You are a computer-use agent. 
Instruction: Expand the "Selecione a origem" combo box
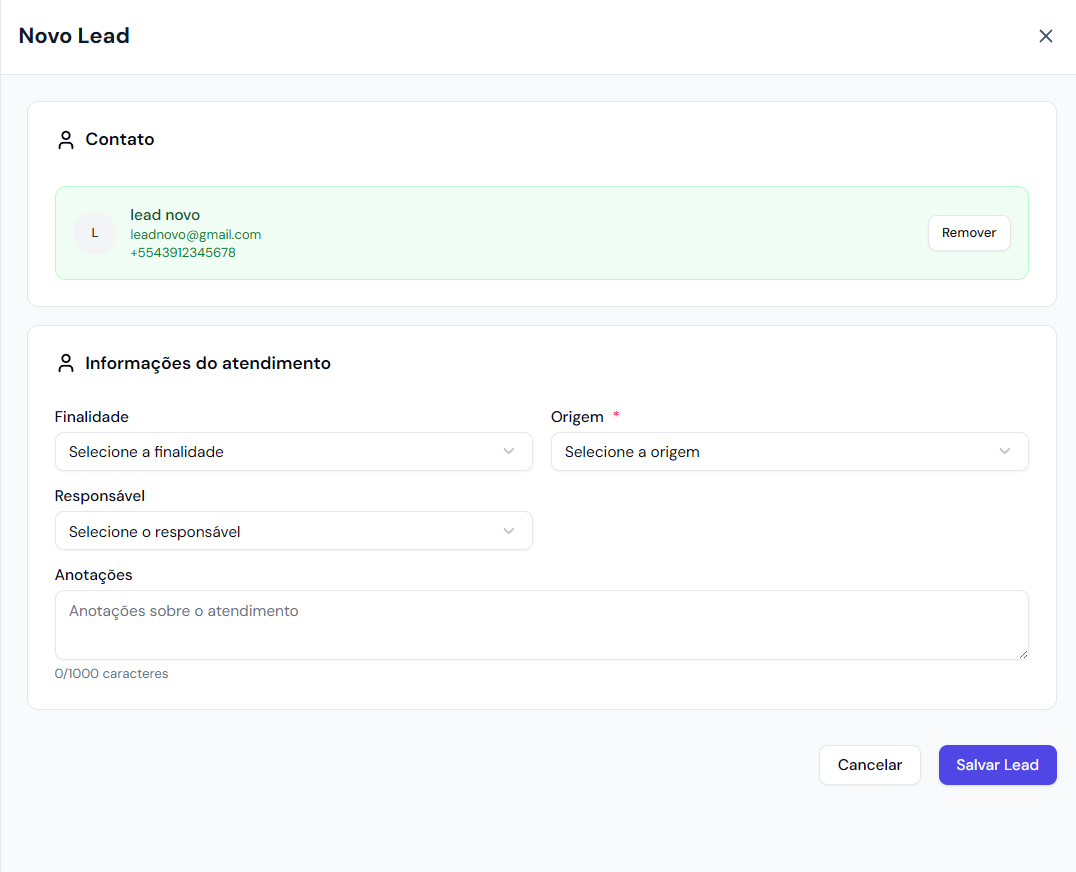coord(775,452)
